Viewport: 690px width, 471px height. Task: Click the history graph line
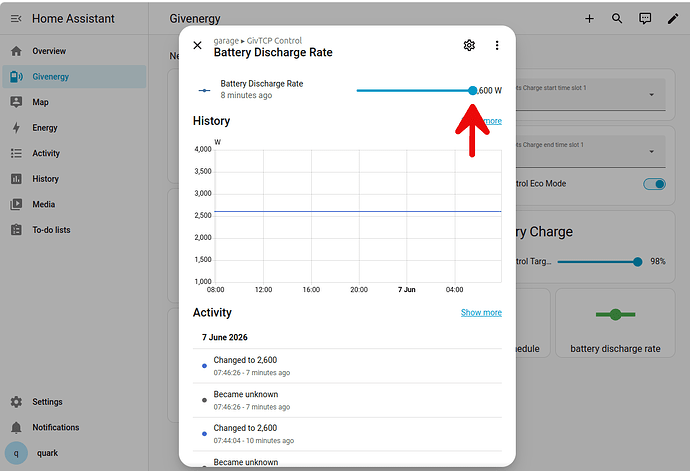point(357,212)
